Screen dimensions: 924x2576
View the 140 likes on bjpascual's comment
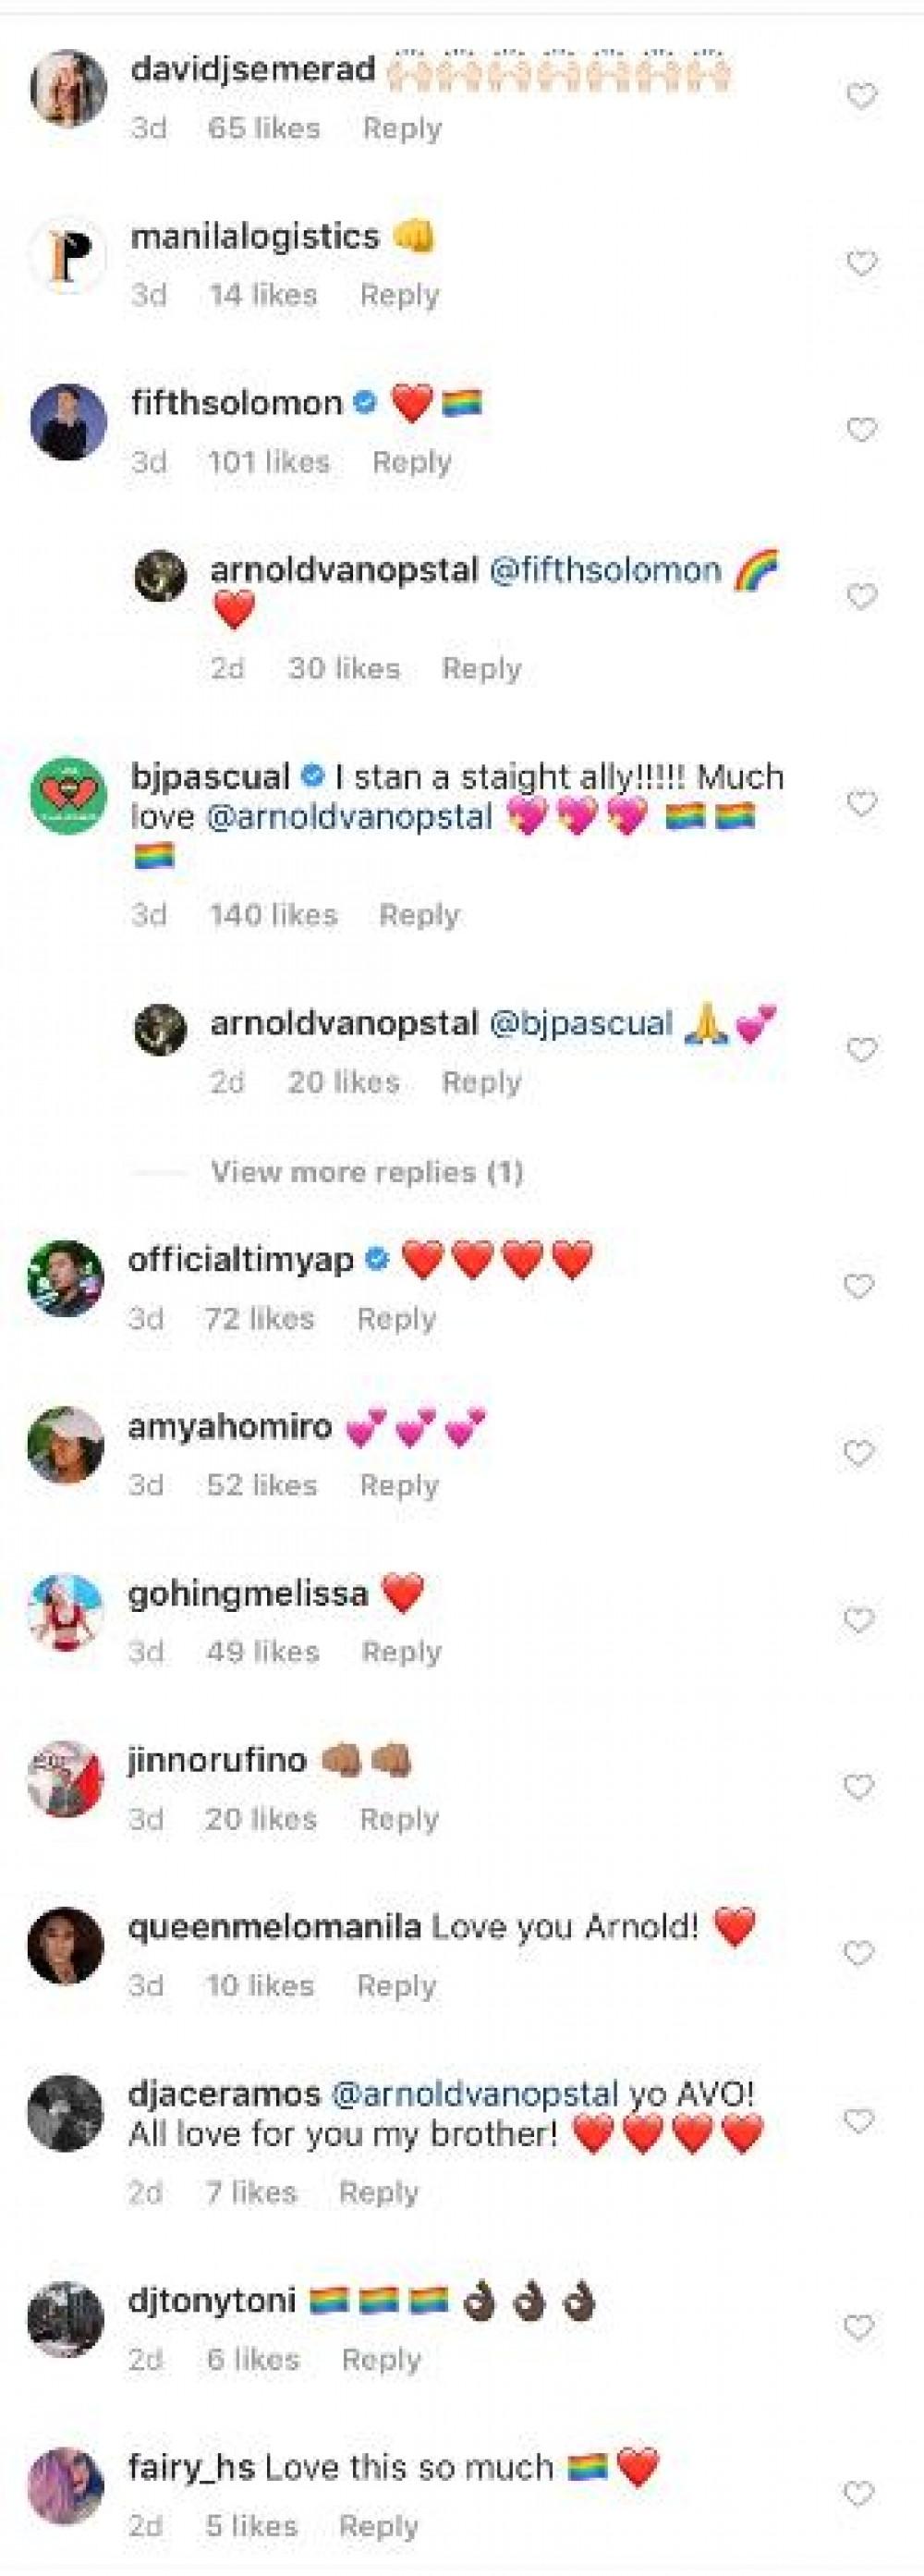click(274, 915)
